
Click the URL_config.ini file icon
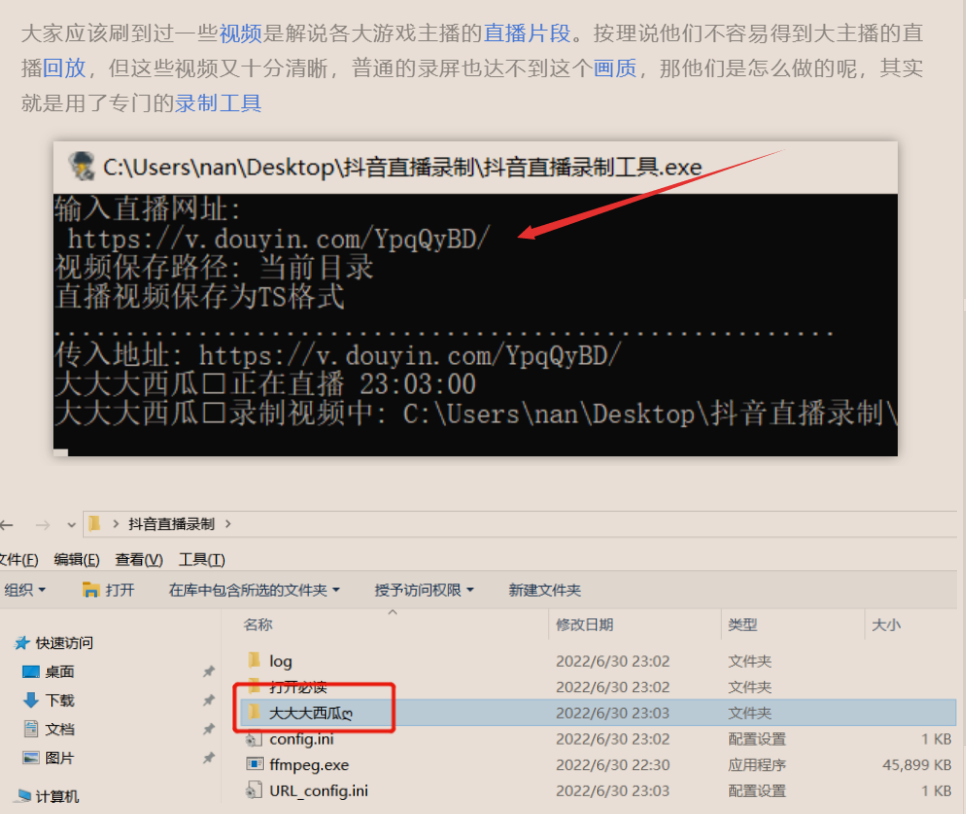(254, 791)
